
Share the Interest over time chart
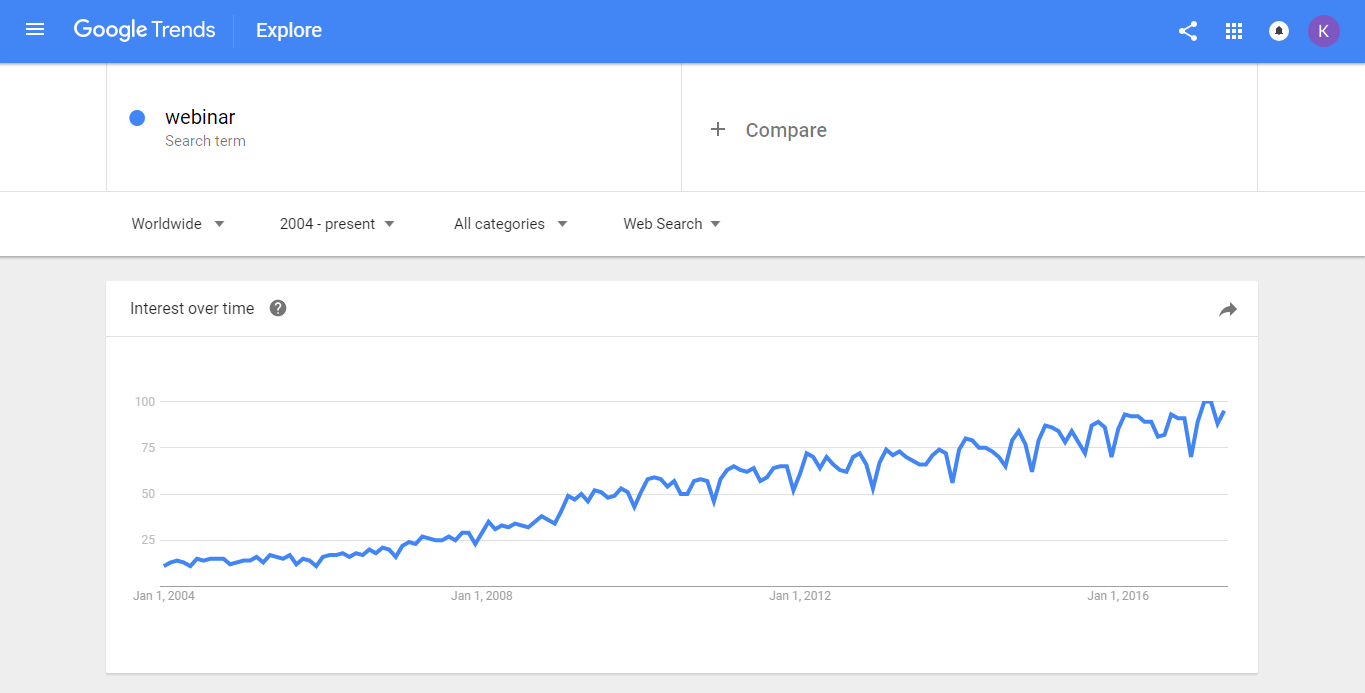click(x=1228, y=310)
